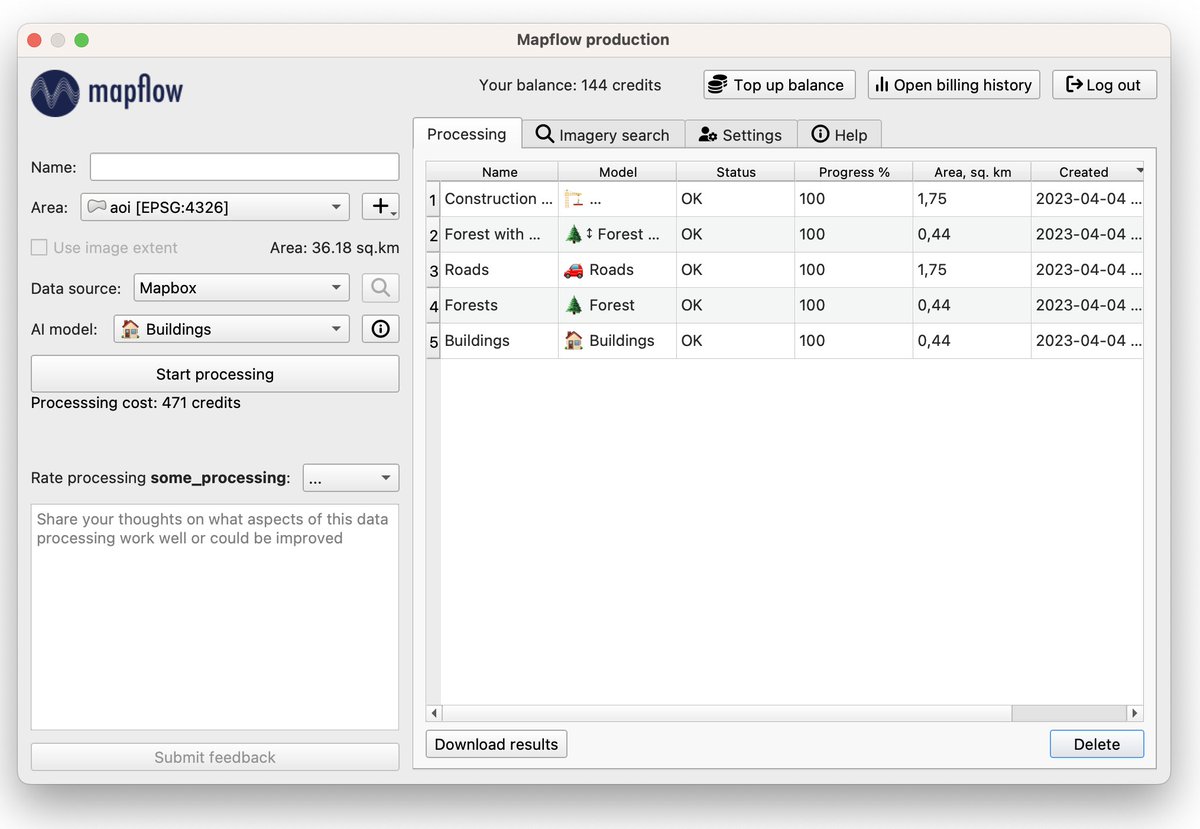Click the table scroll left arrow
Image resolution: width=1200 pixels, height=829 pixels.
[434, 713]
